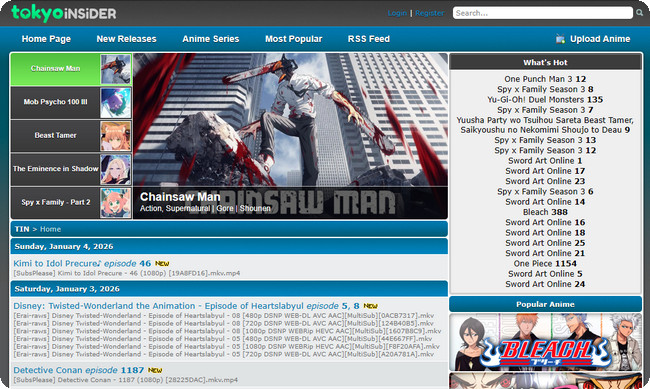The image size is (650, 389).
Task: Click TIN breadcrumb link
Action: (22, 229)
